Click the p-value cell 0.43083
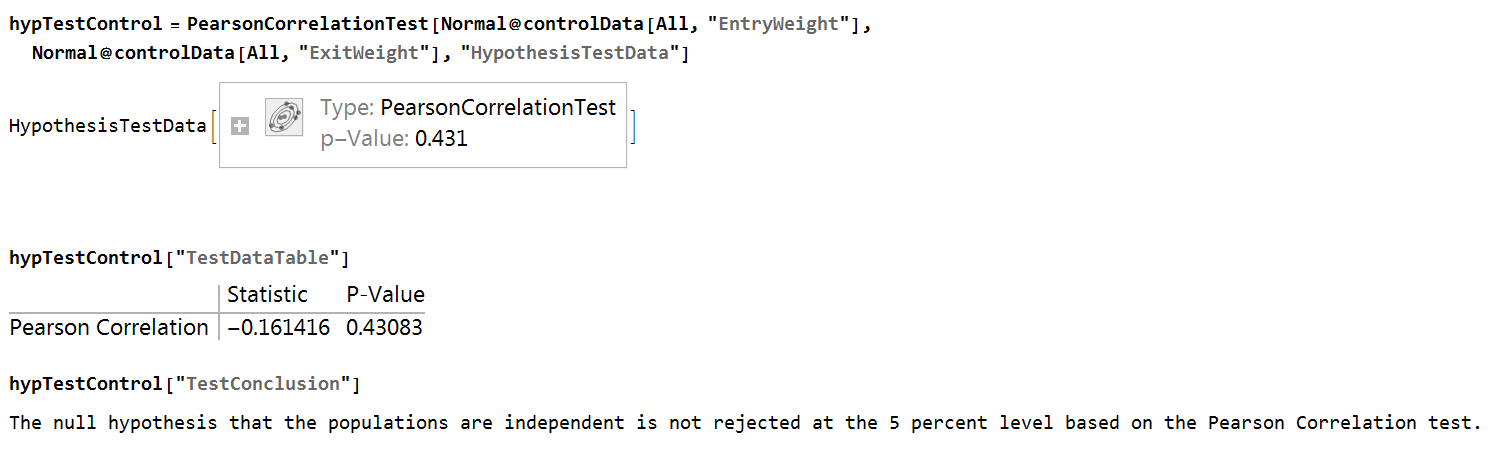The image size is (1511, 465). point(384,327)
